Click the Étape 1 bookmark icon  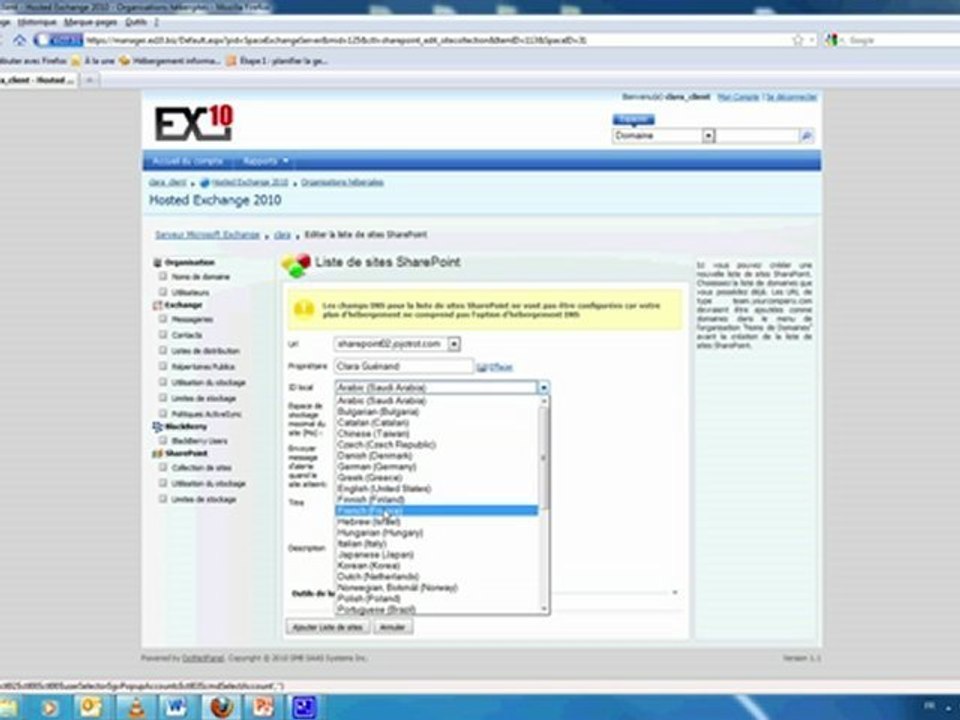[231, 61]
